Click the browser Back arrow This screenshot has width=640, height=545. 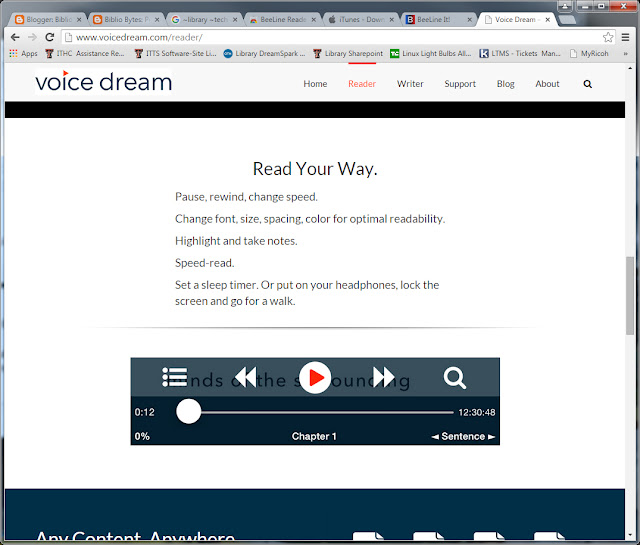tap(15, 37)
